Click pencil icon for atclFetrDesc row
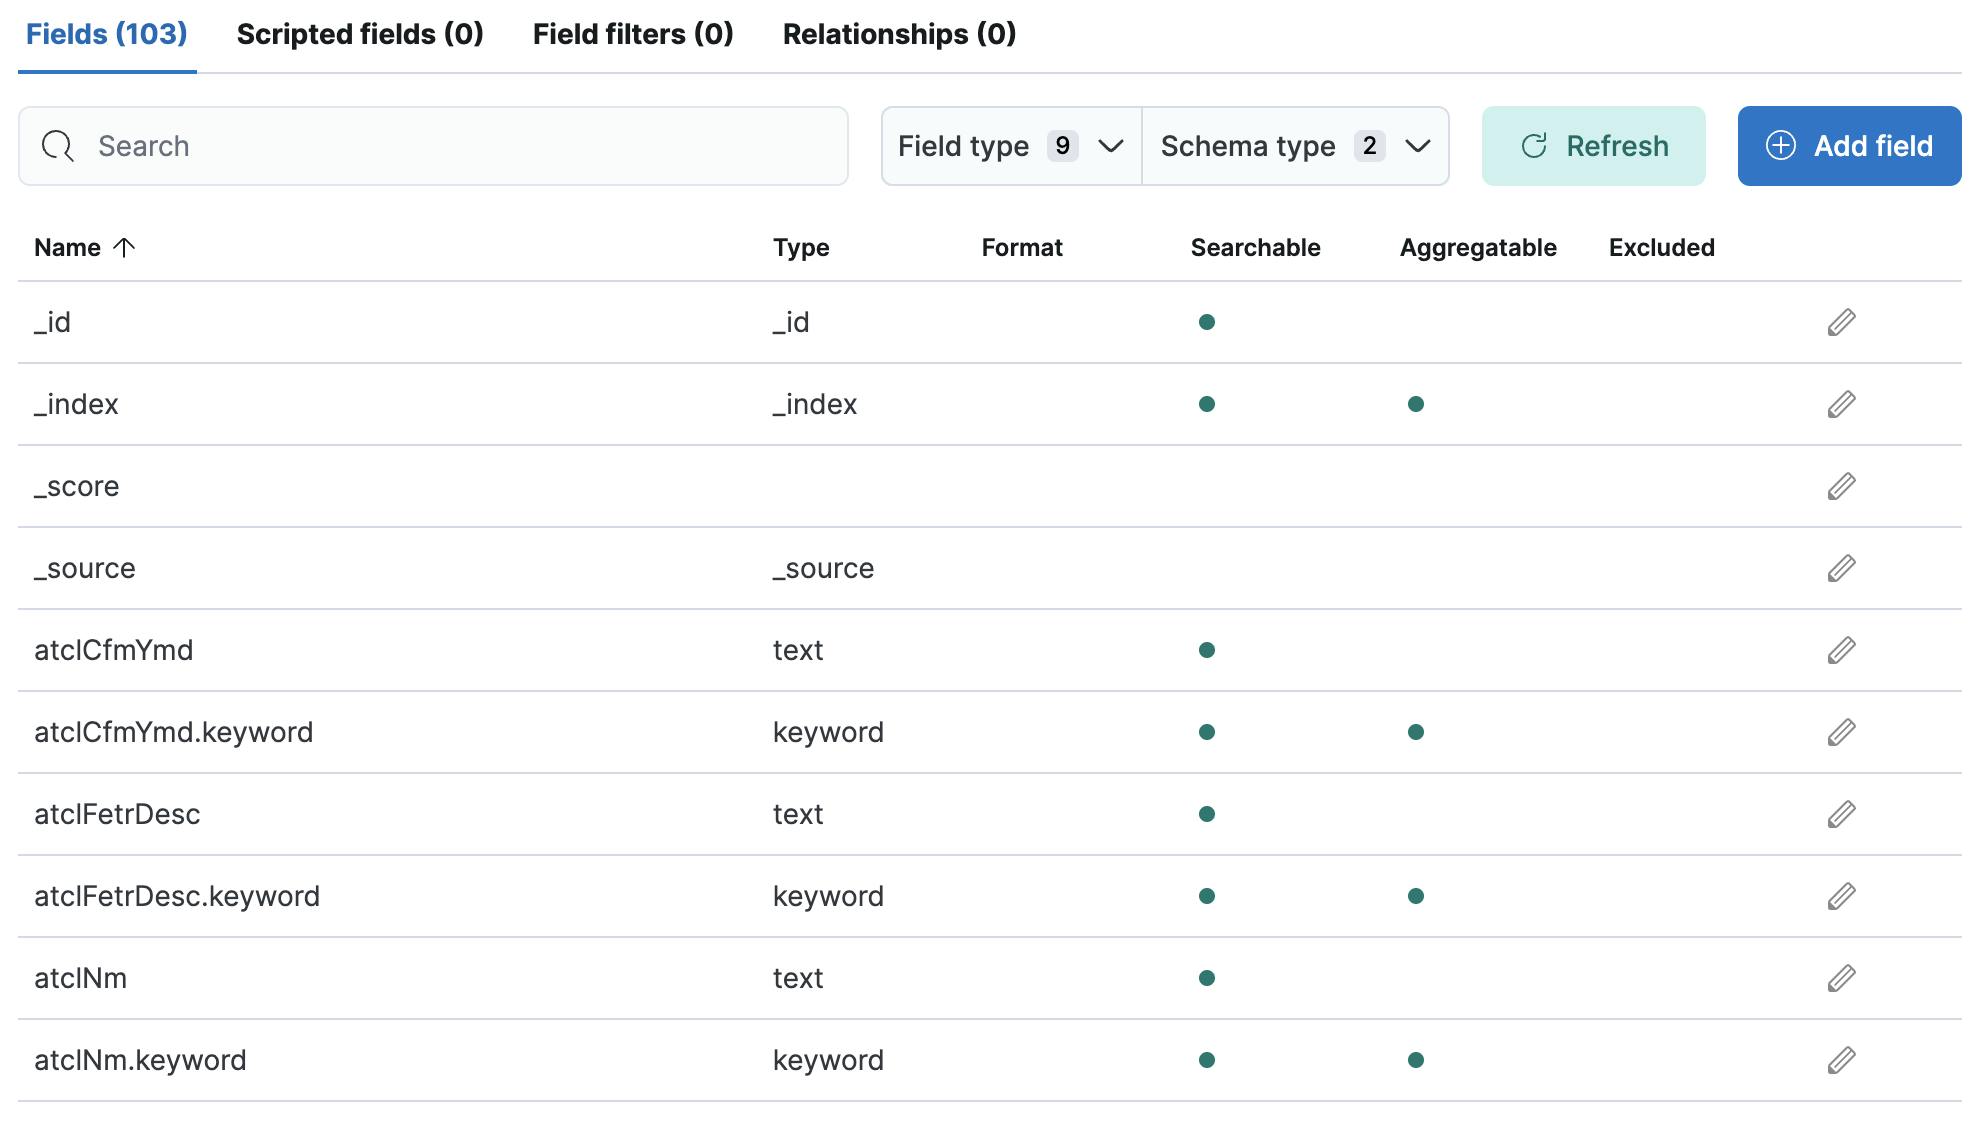 (1841, 814)
